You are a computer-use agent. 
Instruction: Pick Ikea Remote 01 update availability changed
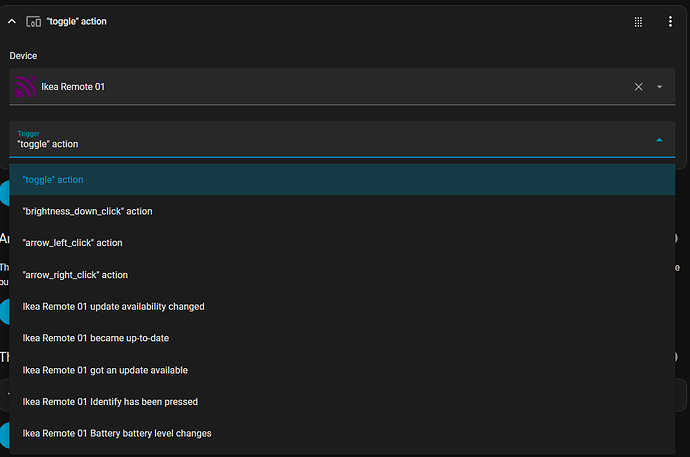[342, 307]
